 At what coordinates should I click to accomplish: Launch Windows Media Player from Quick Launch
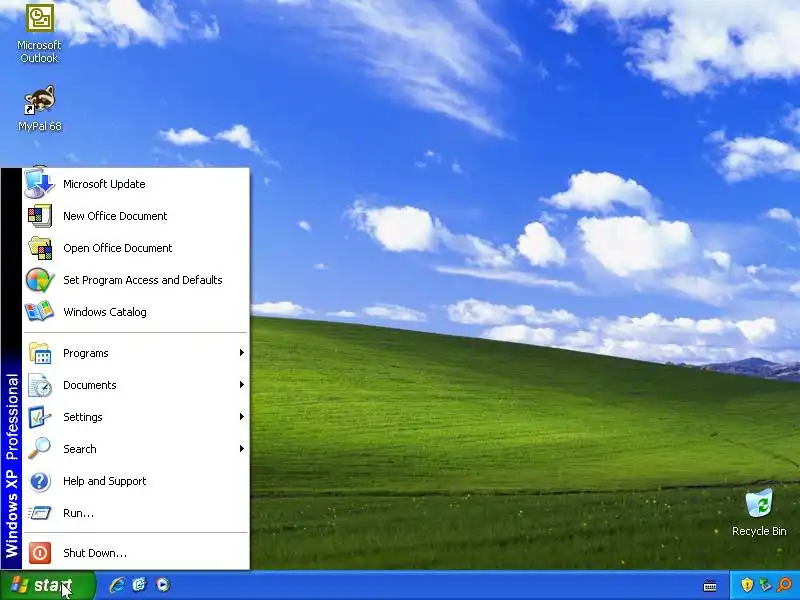pos(162,585)
